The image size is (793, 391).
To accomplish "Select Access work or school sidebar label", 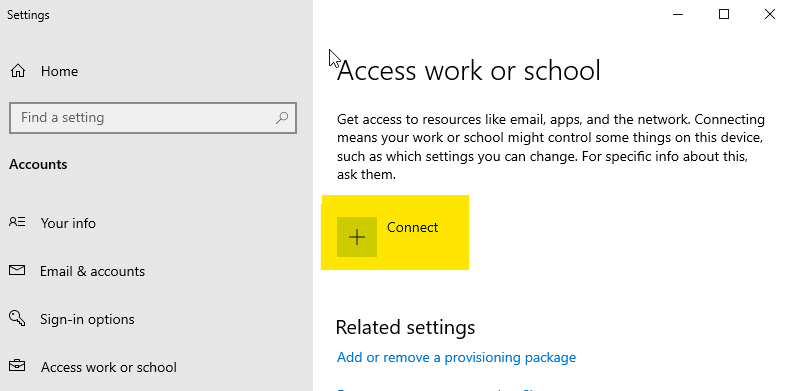I will (109, 367).
